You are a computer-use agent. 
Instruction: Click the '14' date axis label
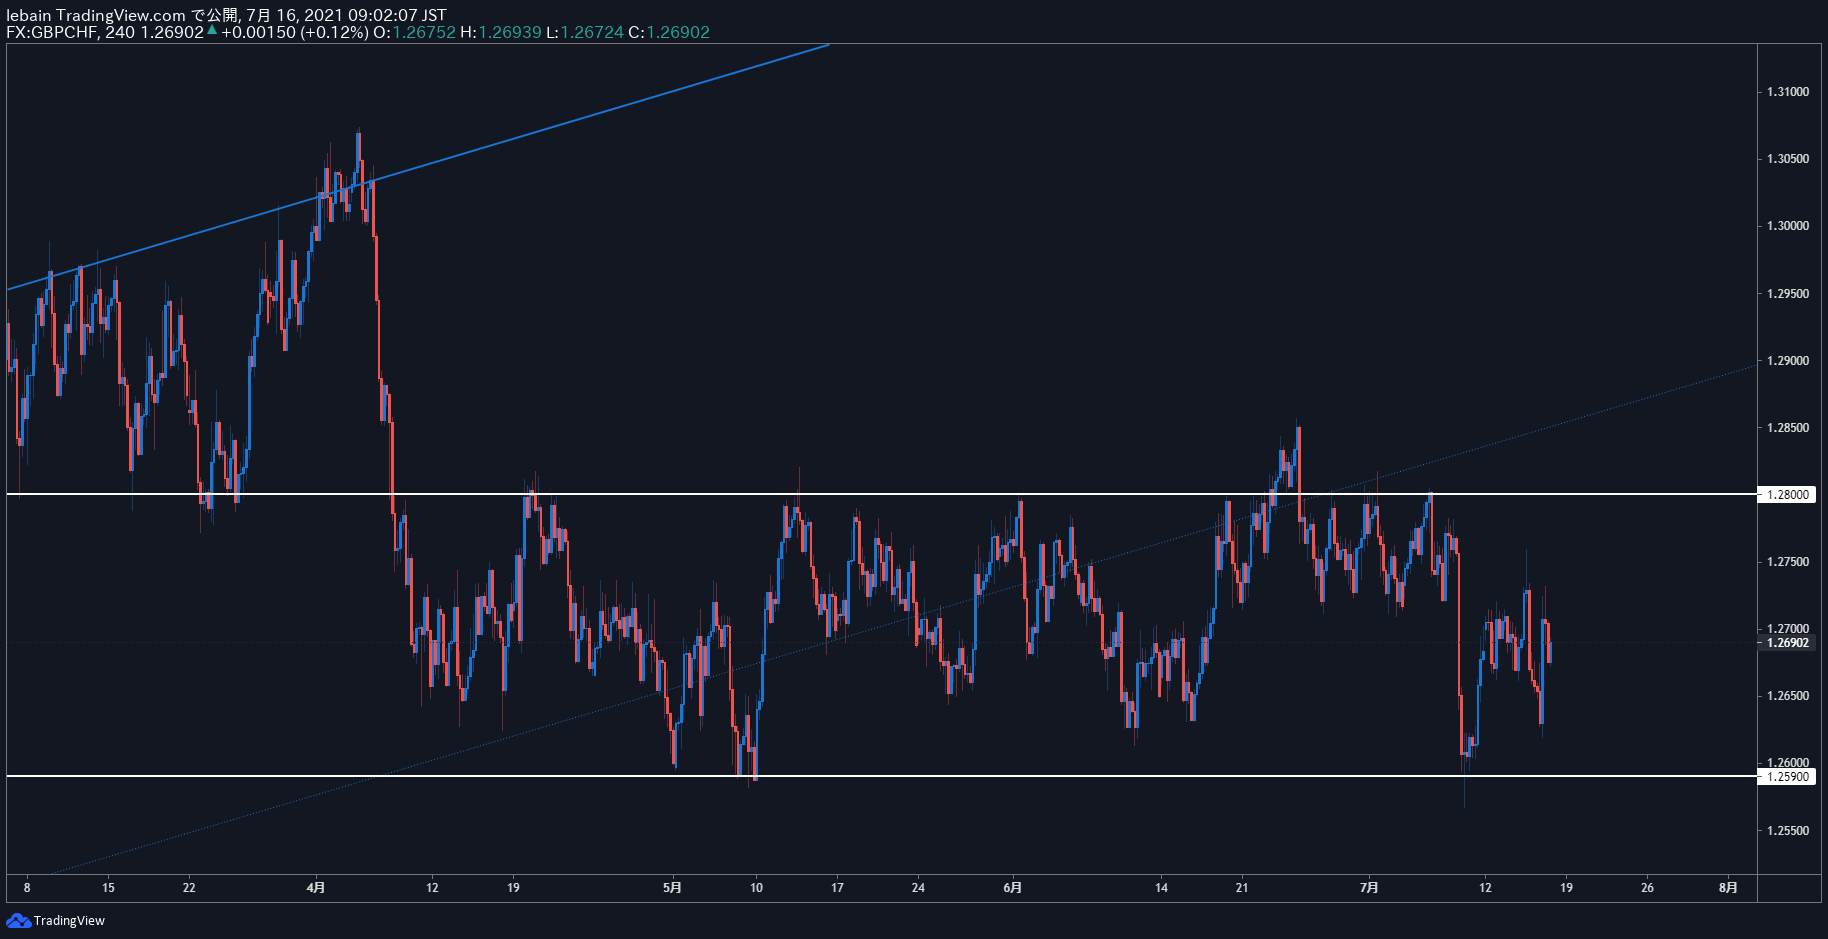click(1161, 887)
